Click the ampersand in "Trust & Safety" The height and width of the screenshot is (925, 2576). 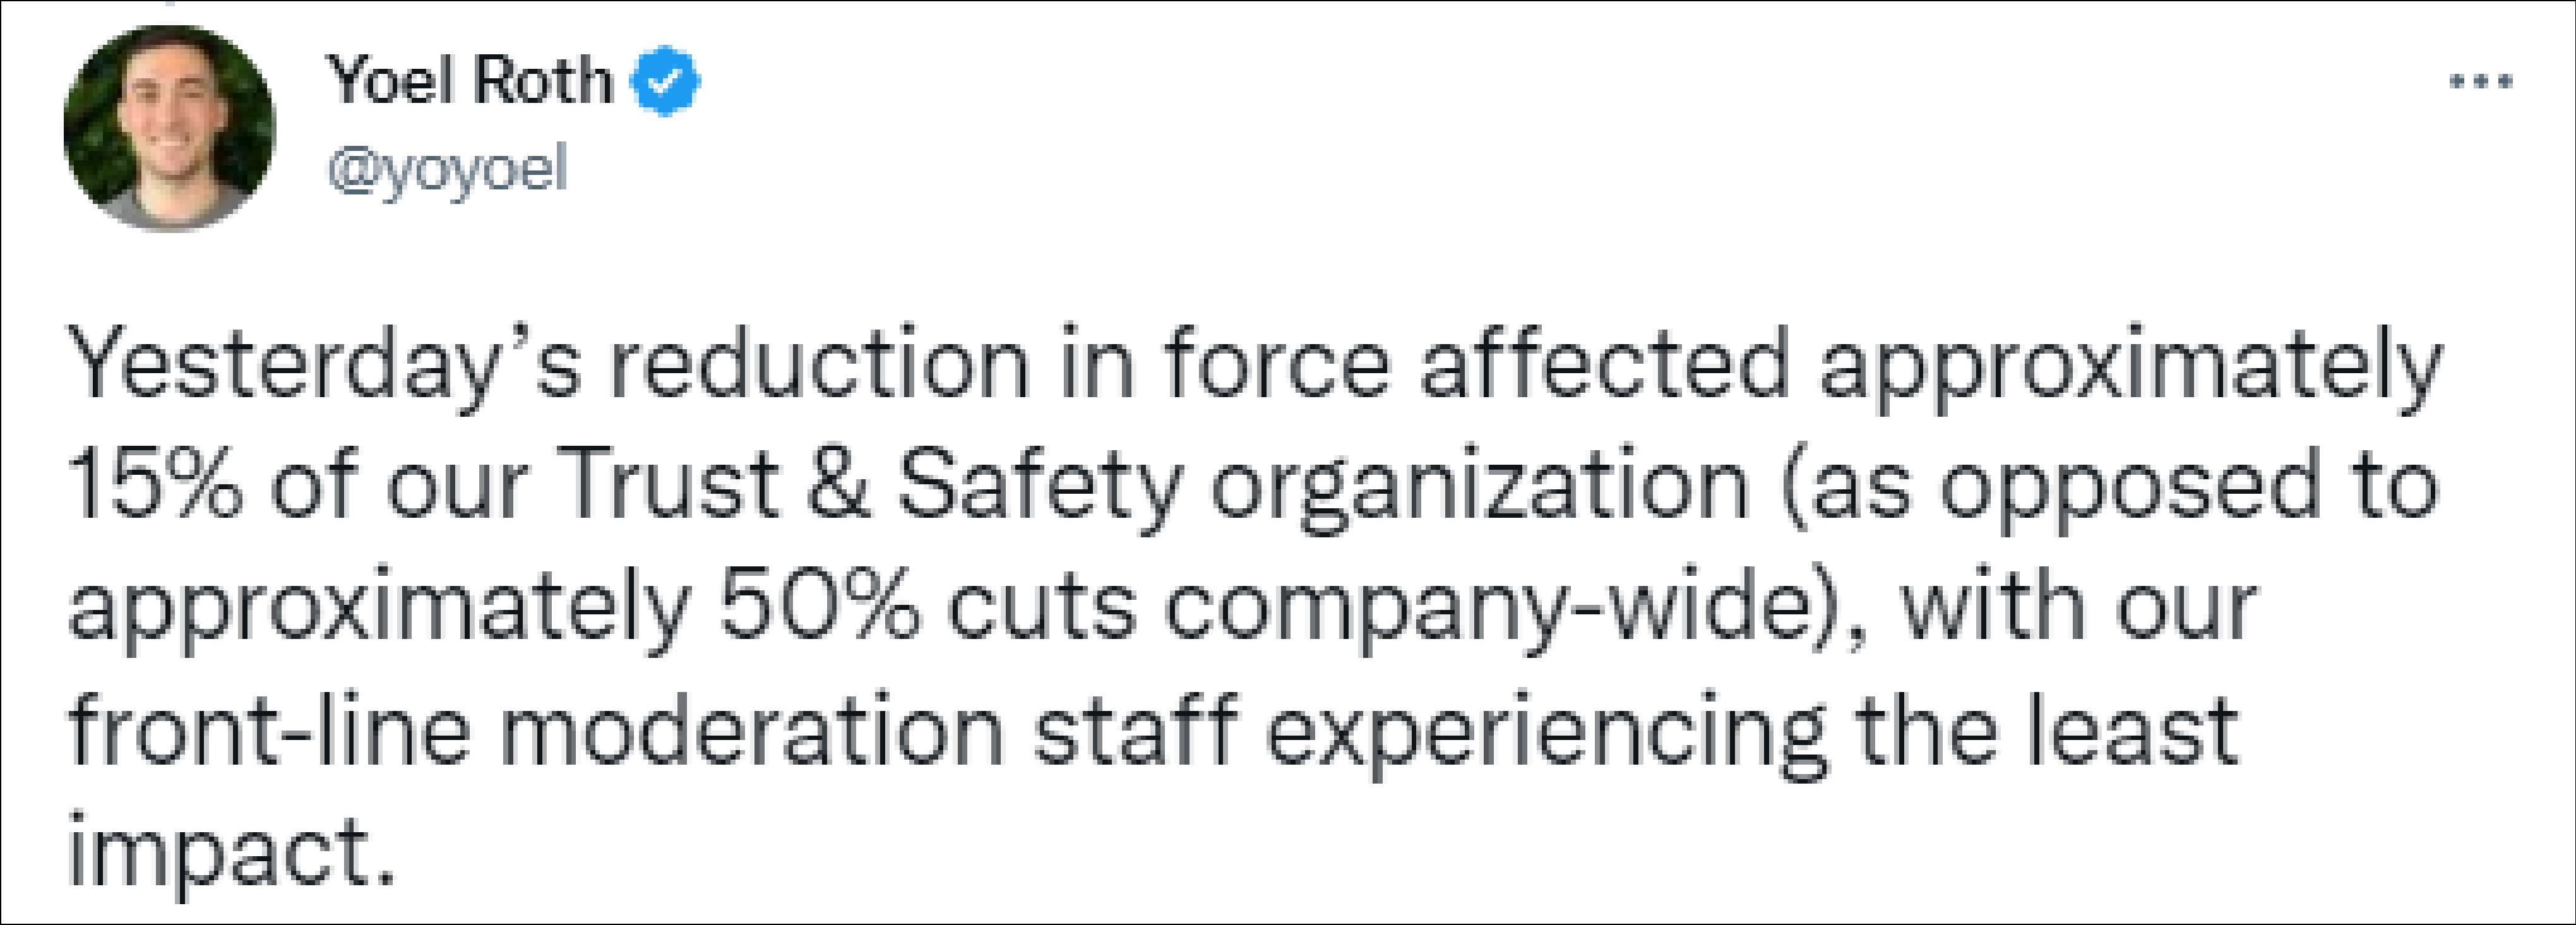coord(837,485)
